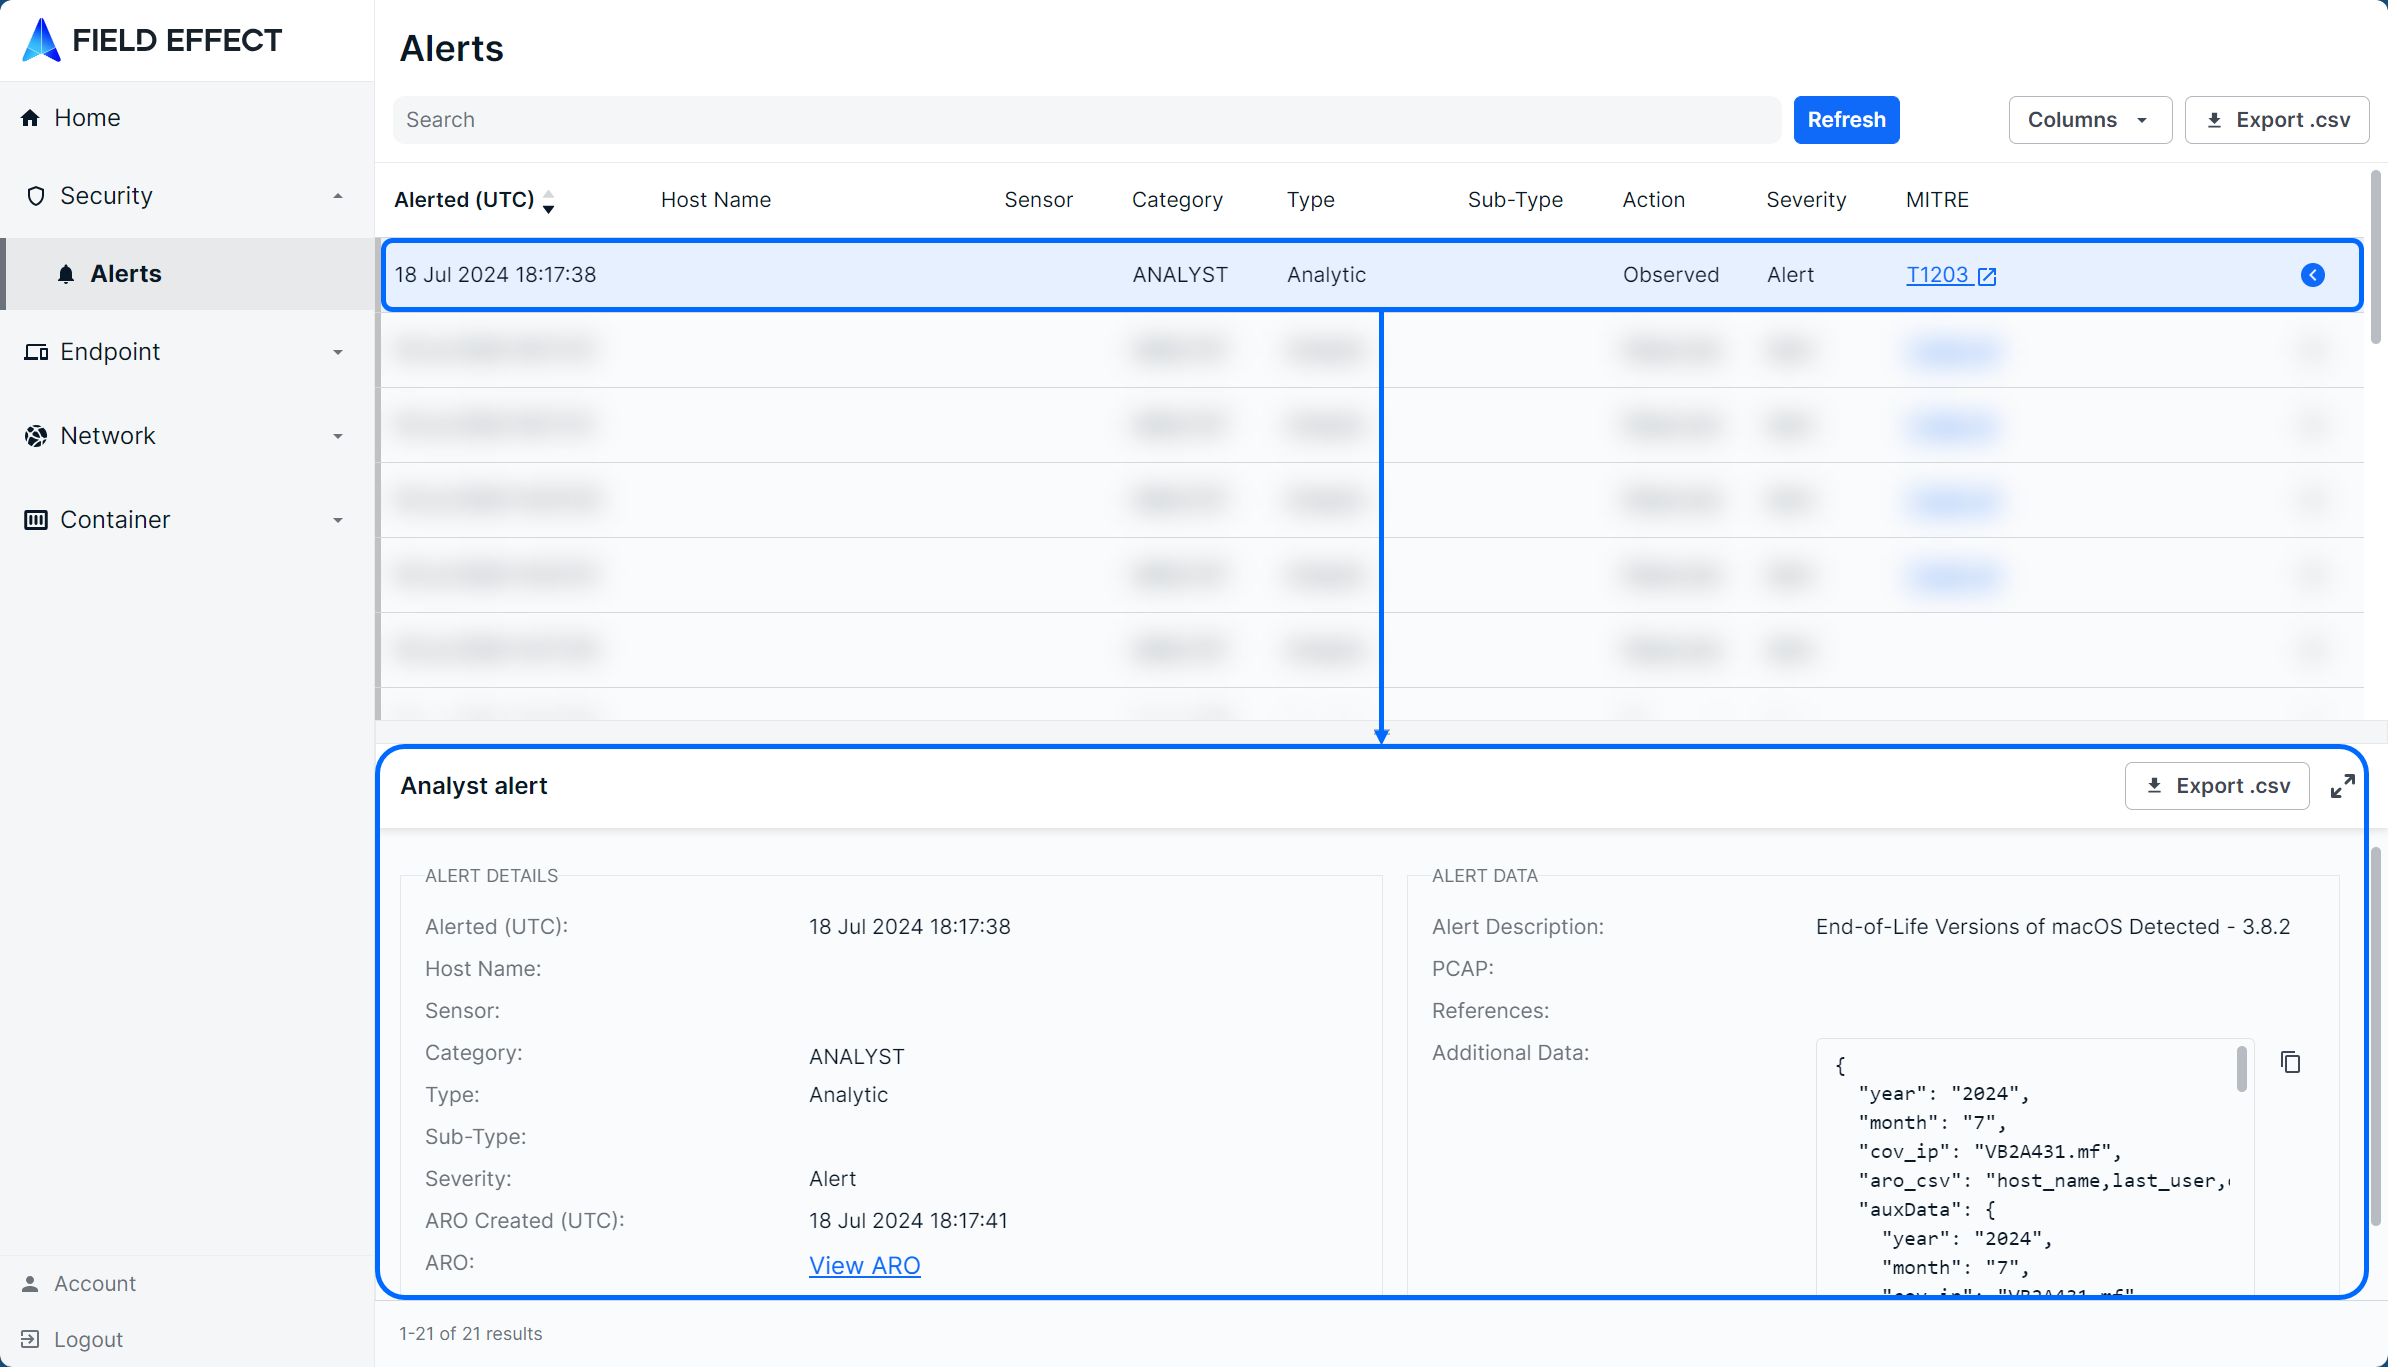The width and height of the screenshot is (2388, 1367).
Task: Copy Additional Data to clipboard
Action: point(2290,1062)
